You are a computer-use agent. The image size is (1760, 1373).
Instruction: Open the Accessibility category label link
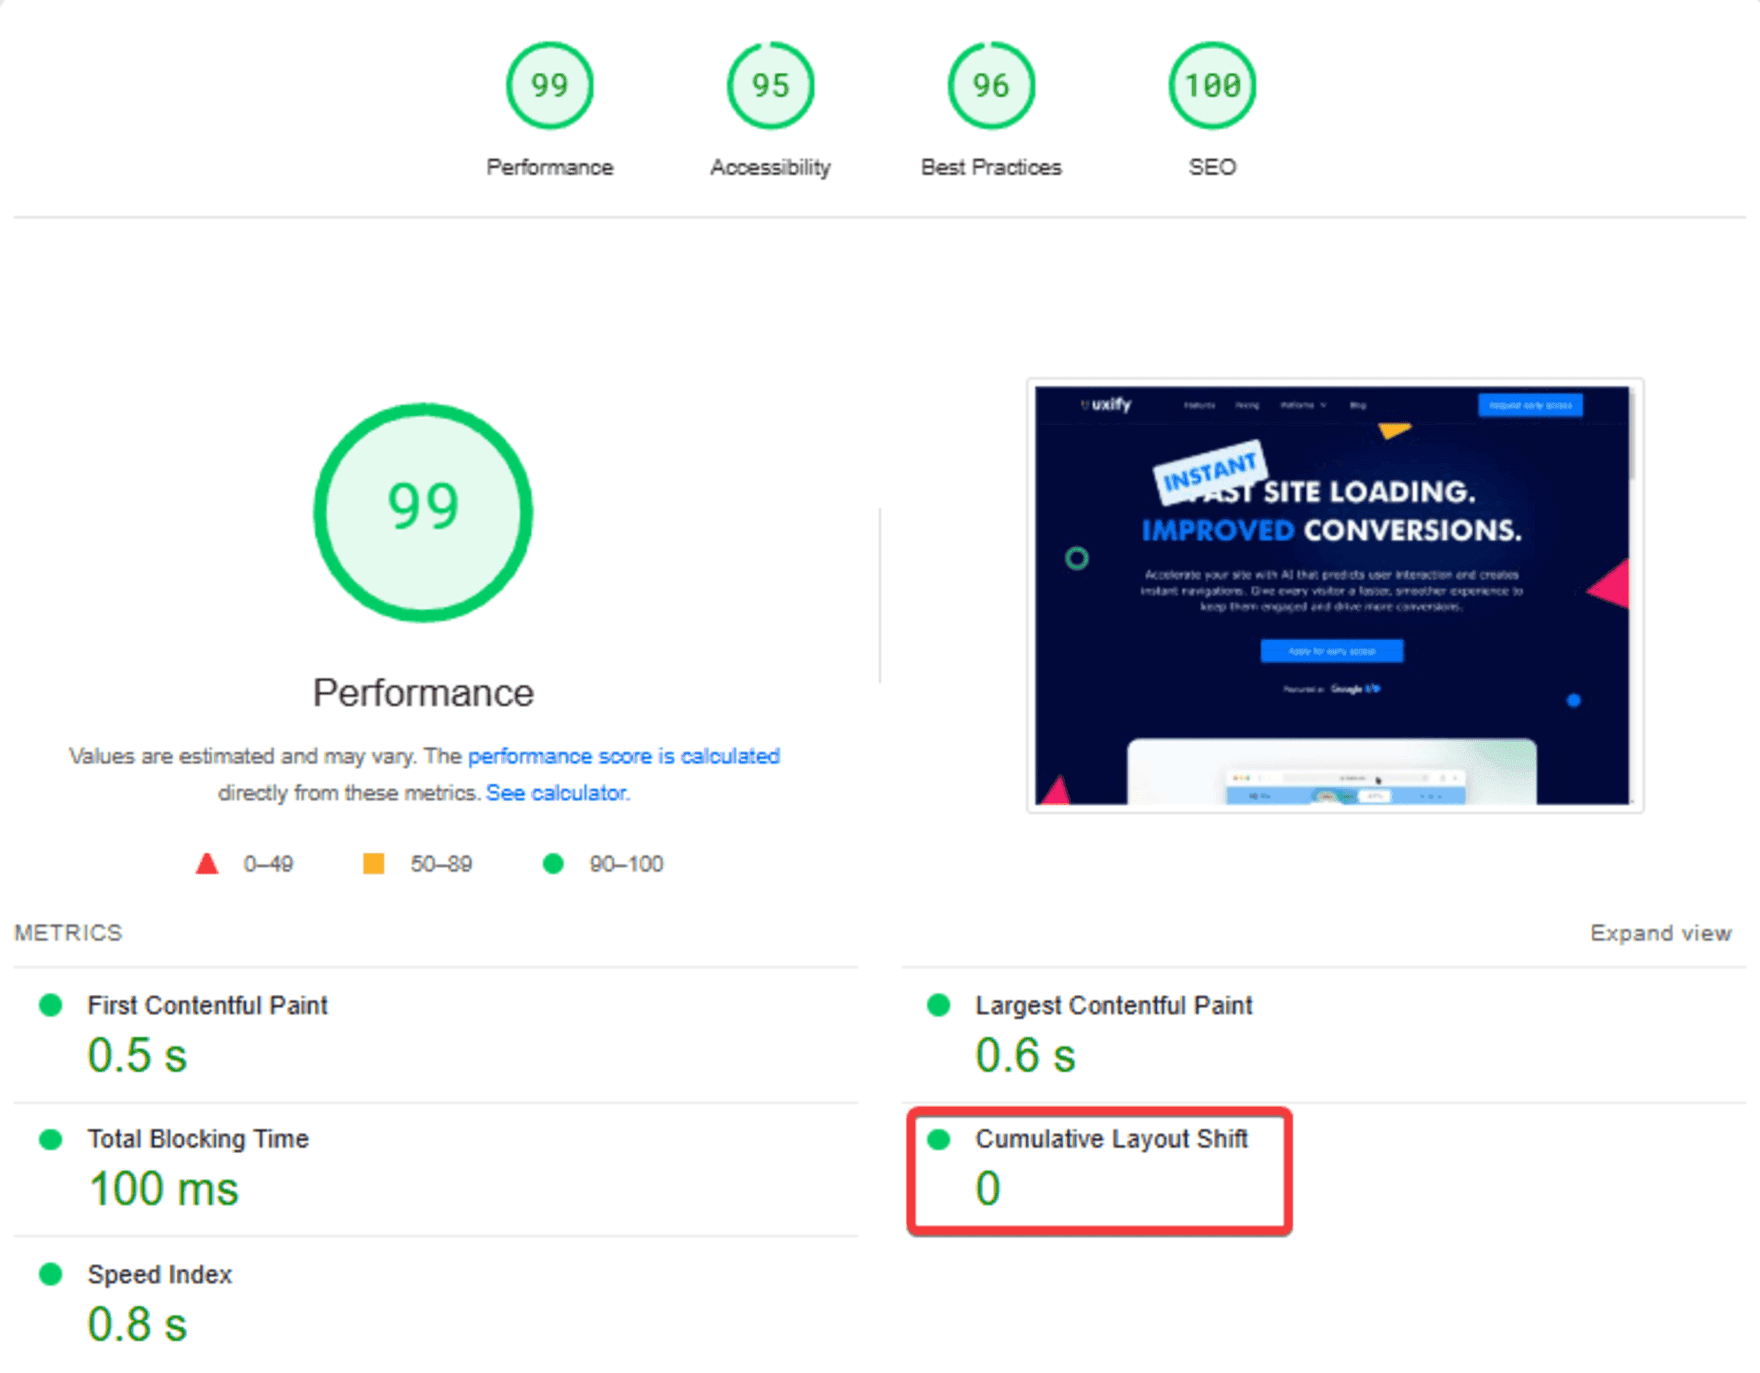pos(770,167)
